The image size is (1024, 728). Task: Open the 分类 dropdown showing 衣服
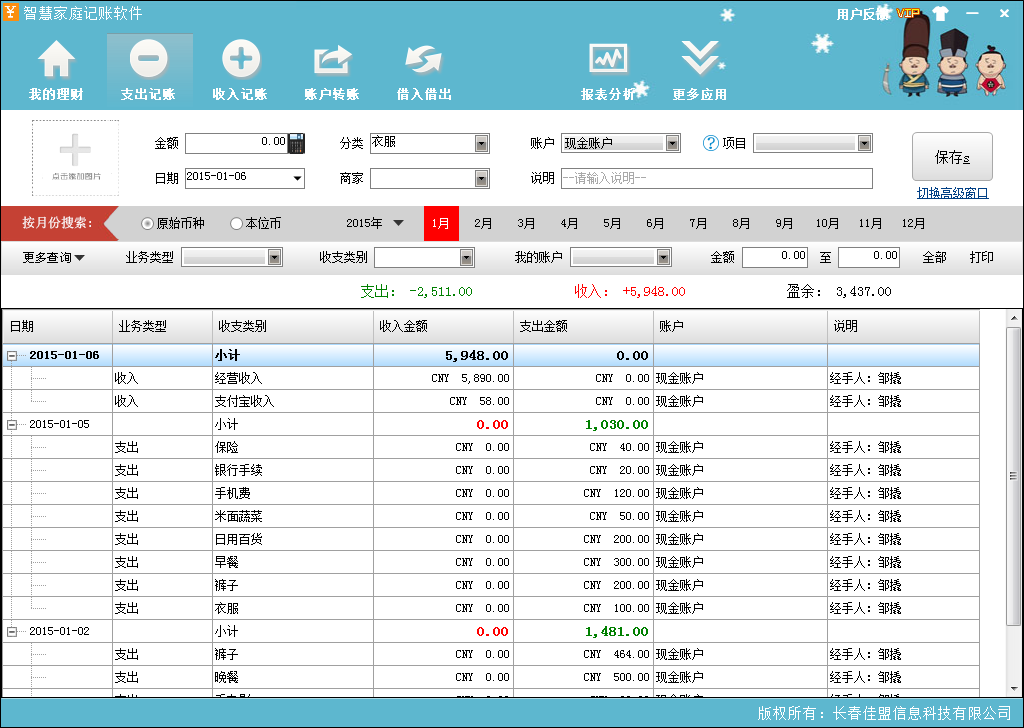481,144
